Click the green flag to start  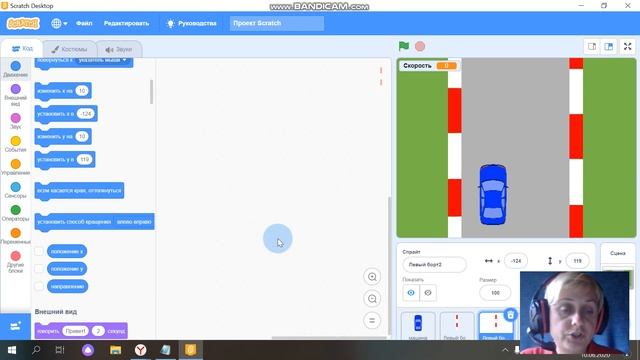point(404,46)
